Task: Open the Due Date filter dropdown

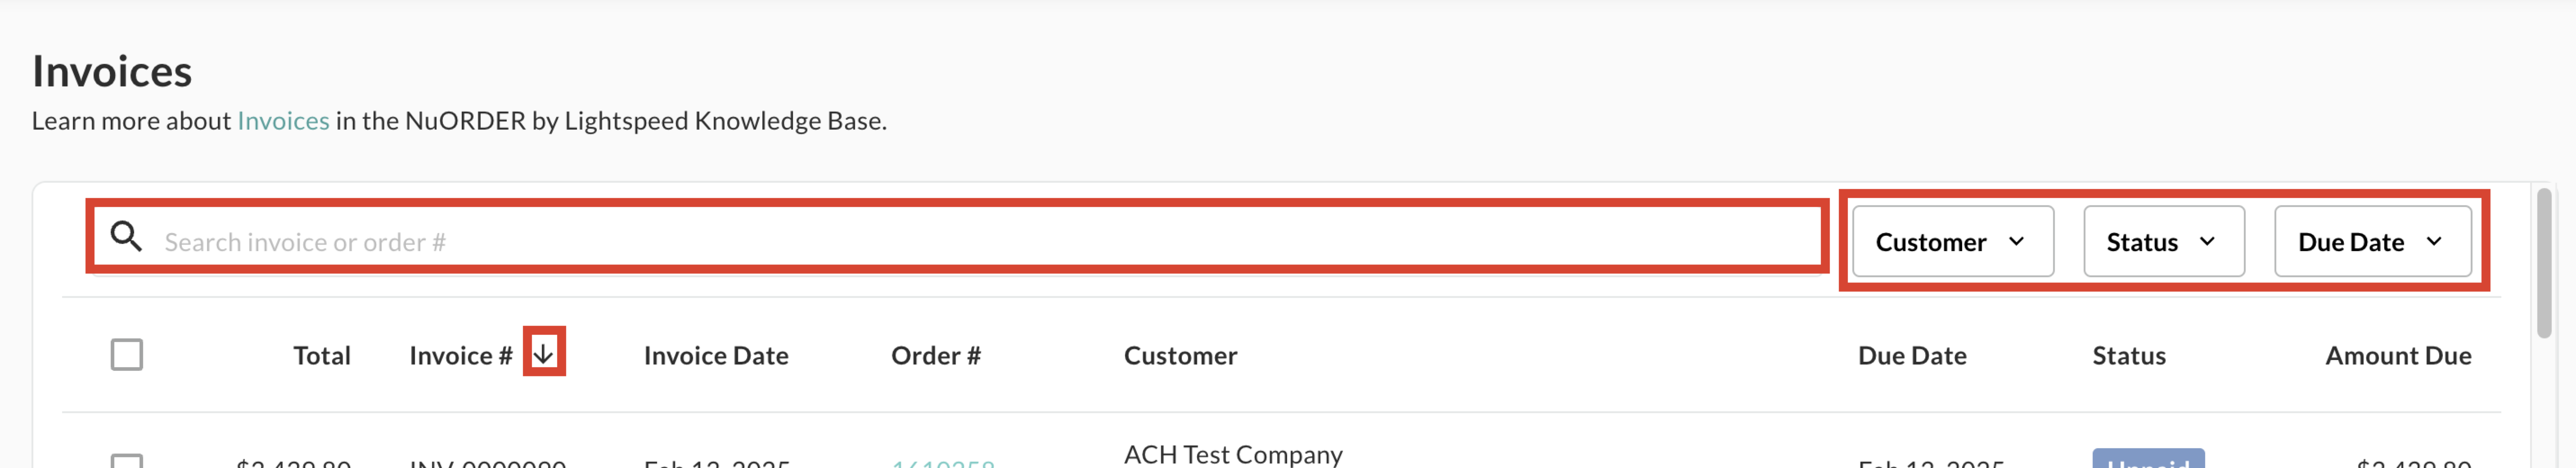Action: tap(2371, 242)
